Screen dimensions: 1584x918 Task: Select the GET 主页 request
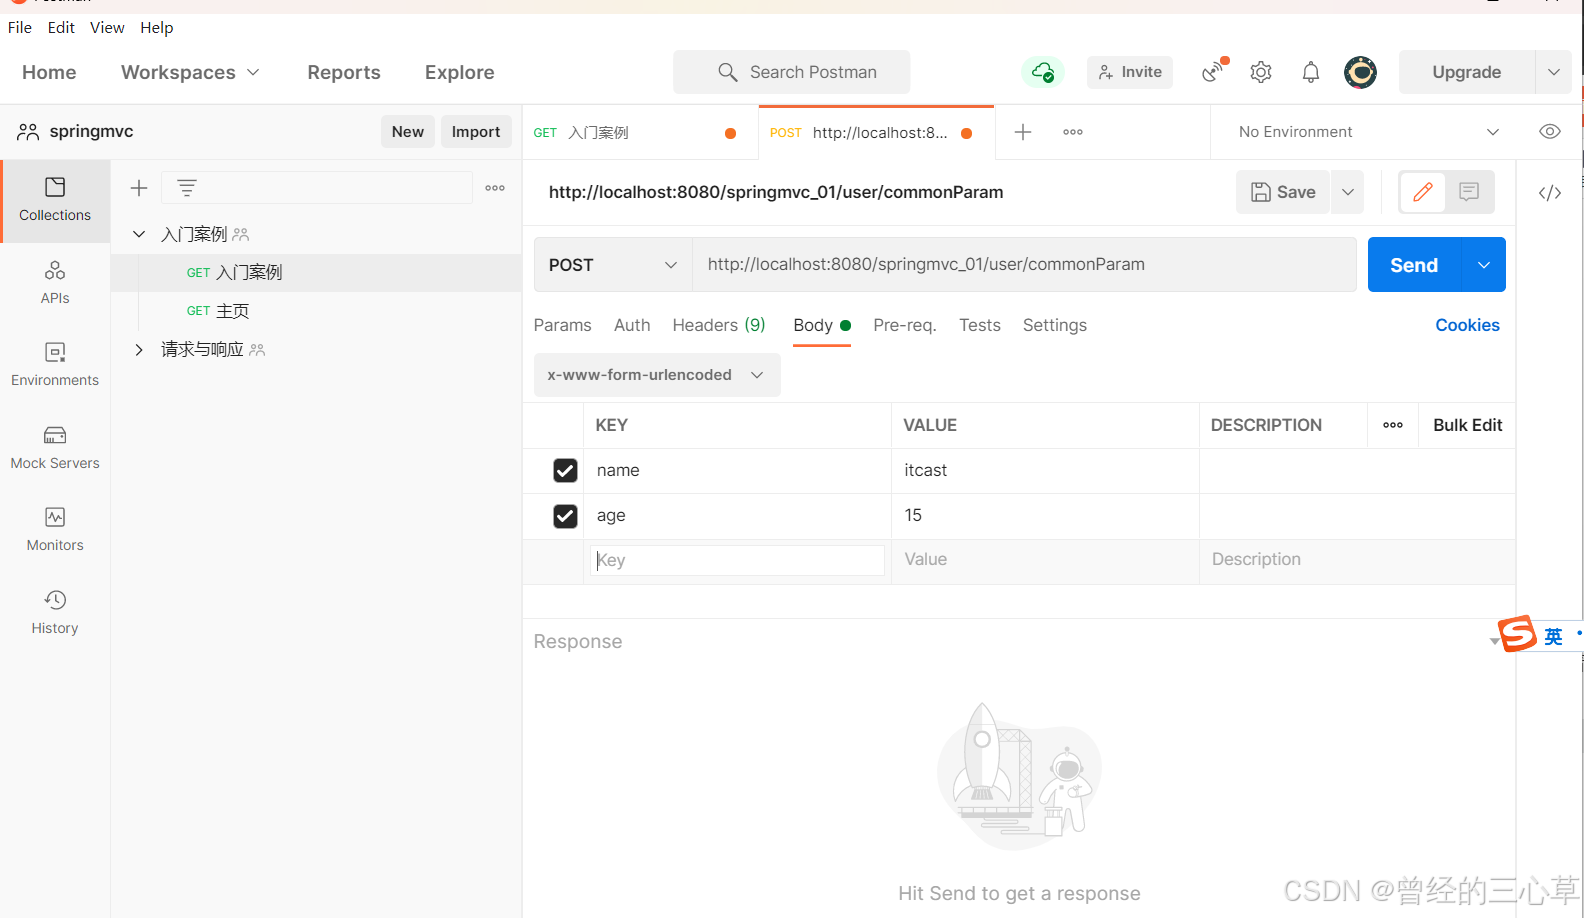coord(316,311)
